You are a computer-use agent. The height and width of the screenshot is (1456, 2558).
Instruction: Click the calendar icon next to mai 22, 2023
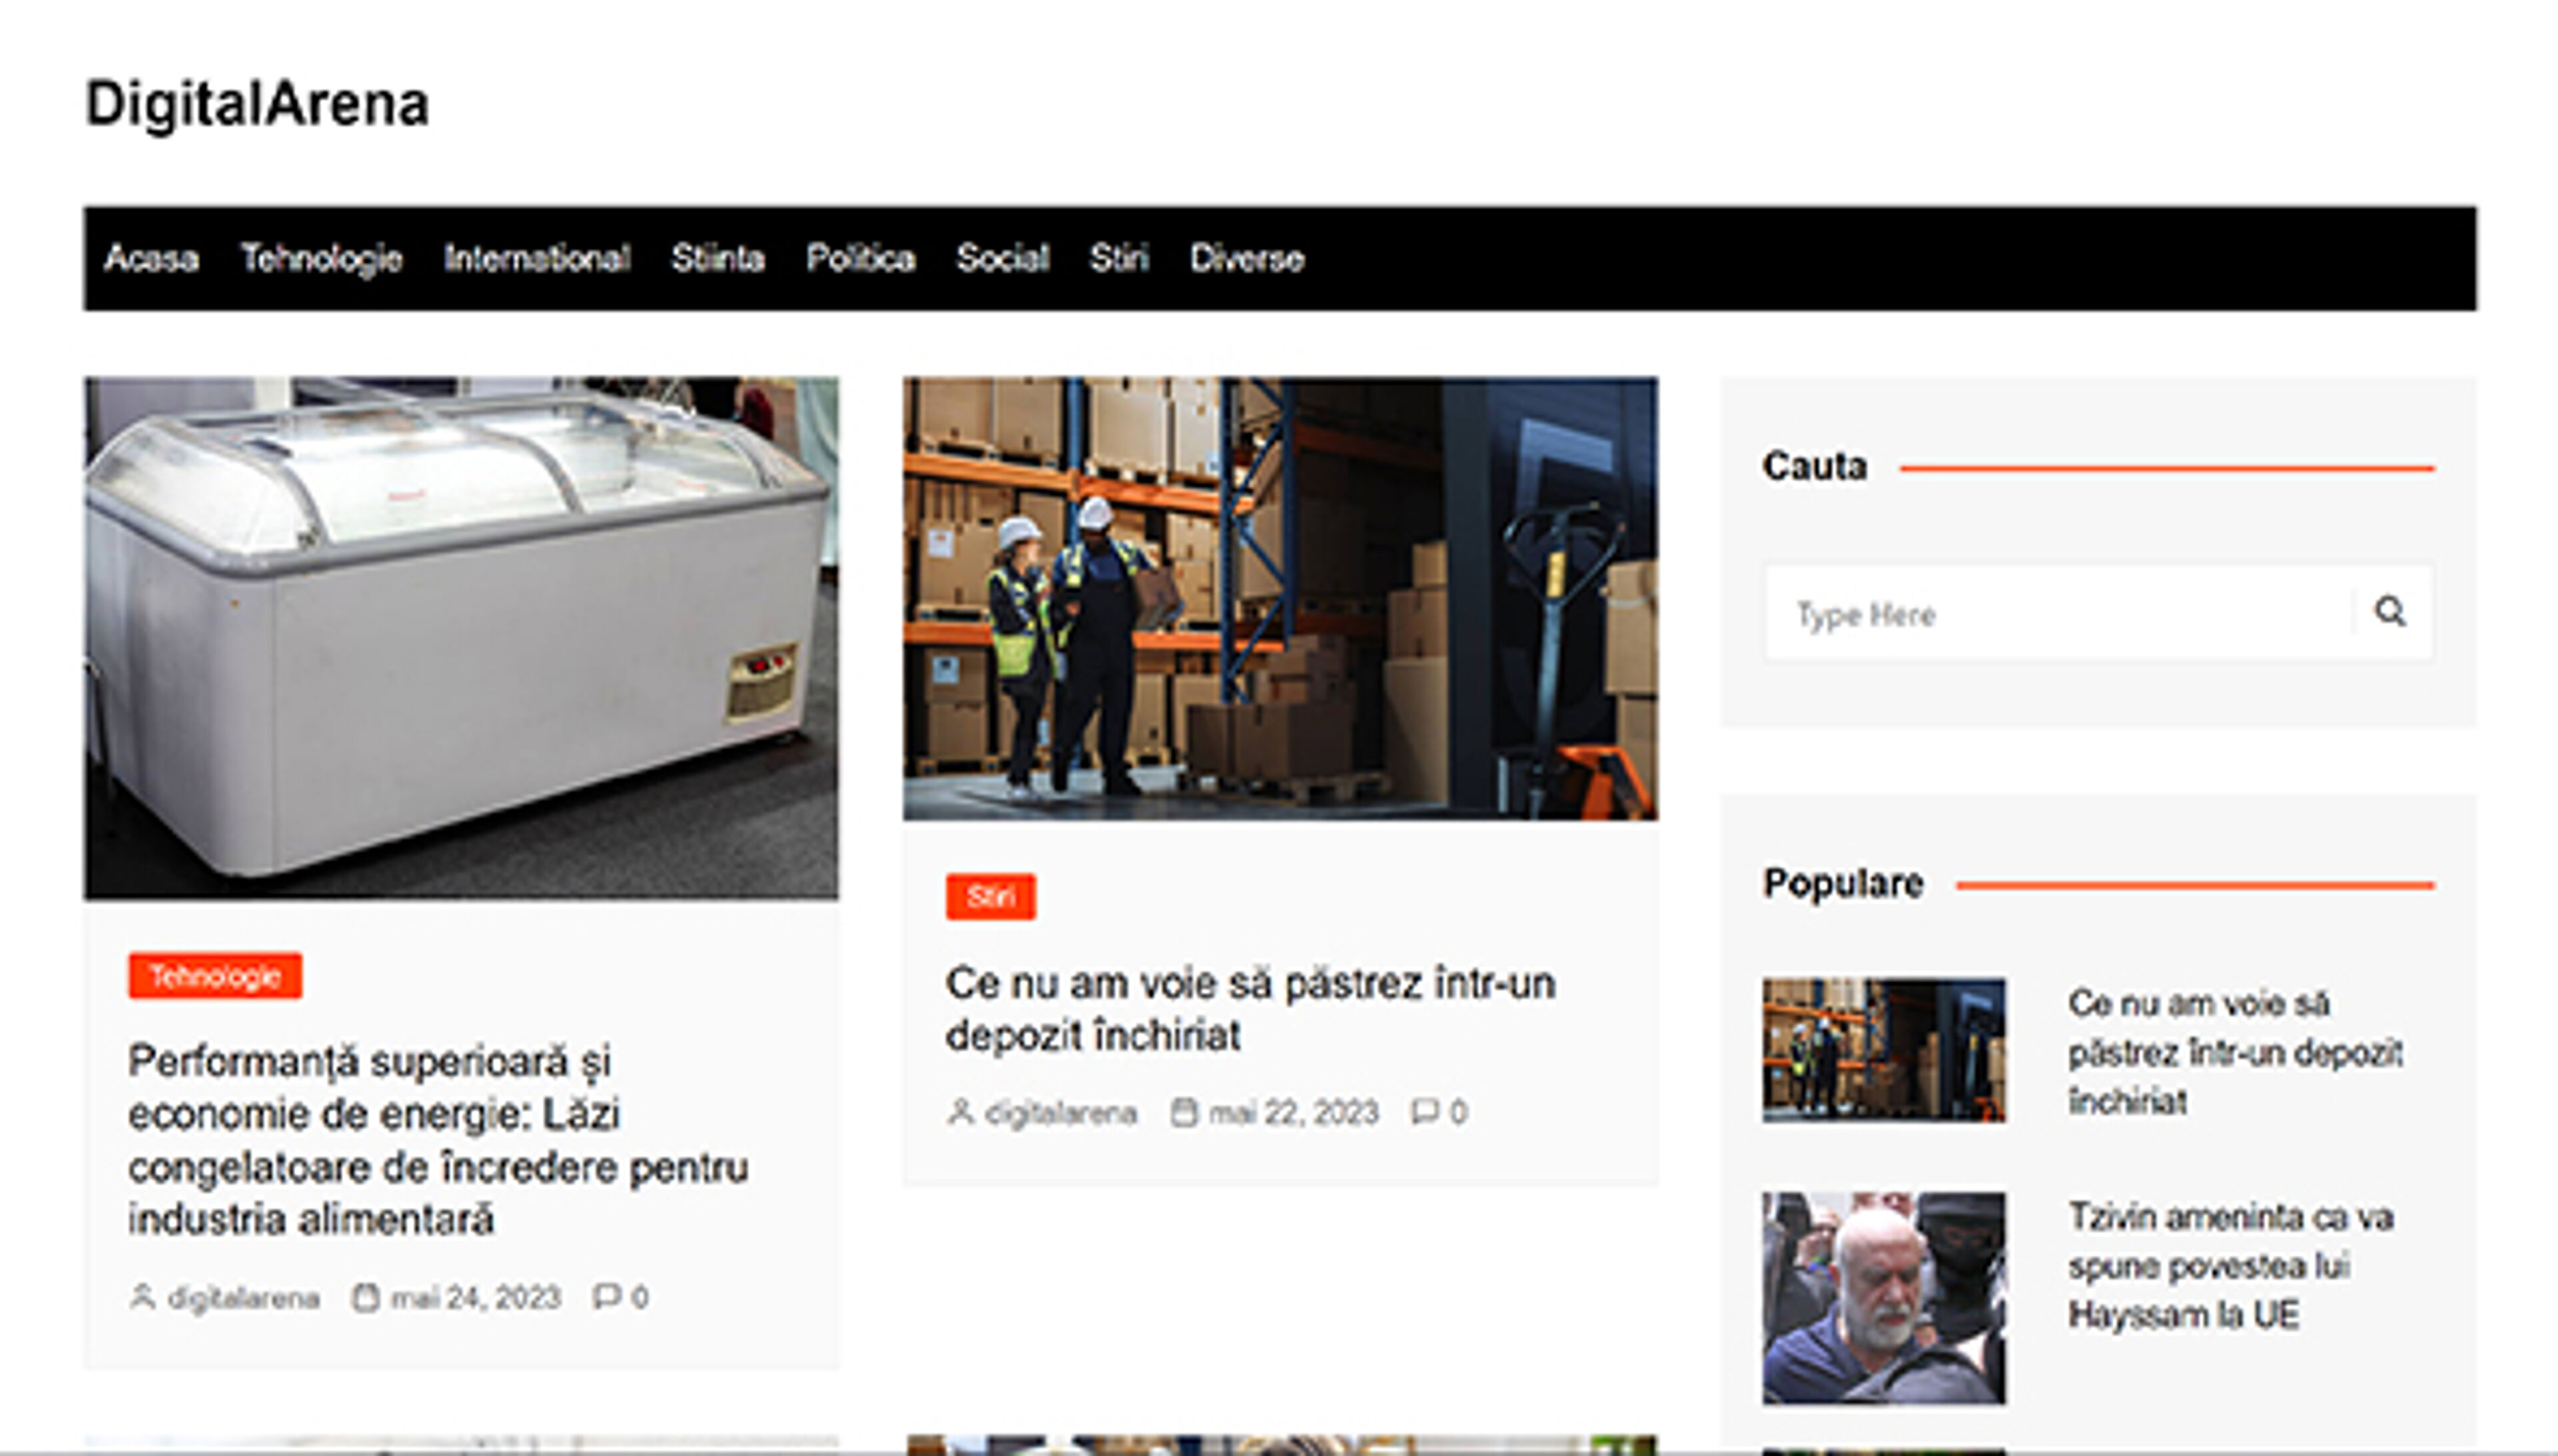point(1185,1110)
